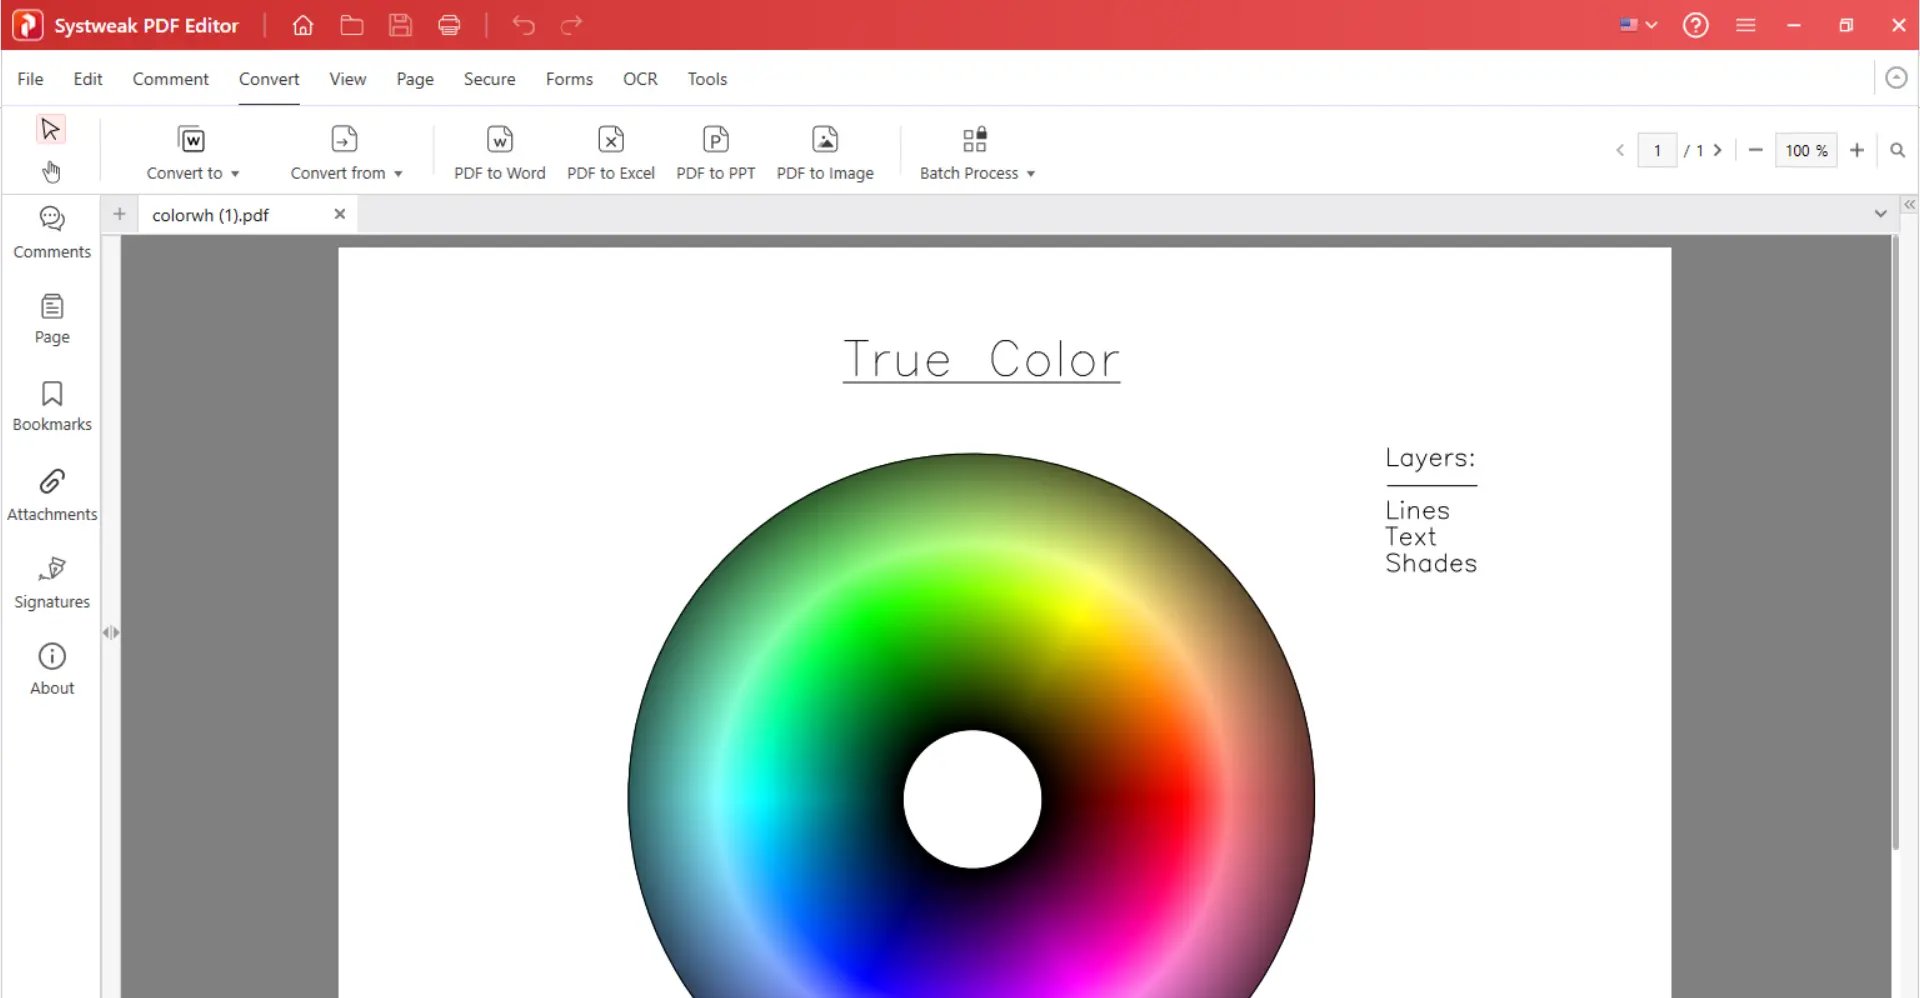Open the About panel
This screenshot has height=998, width=1920.
(x=52, y=669)
